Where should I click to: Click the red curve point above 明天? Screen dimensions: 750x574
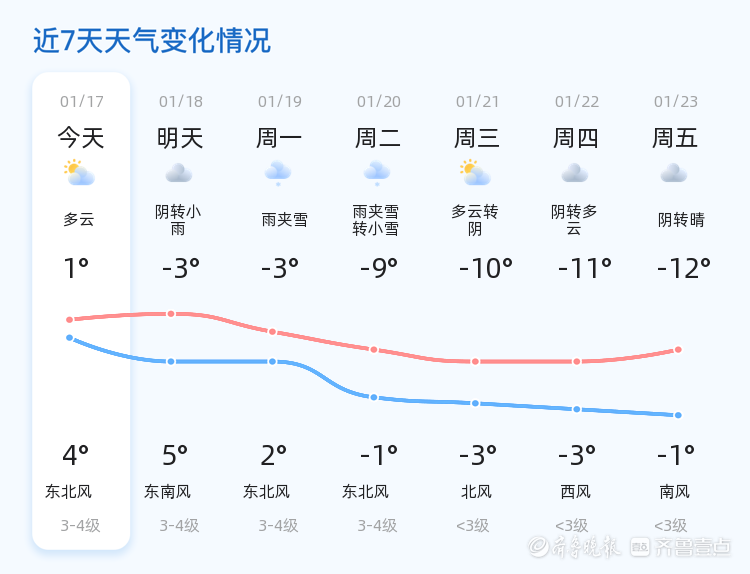pyautogui.click(x=171, y=314)
